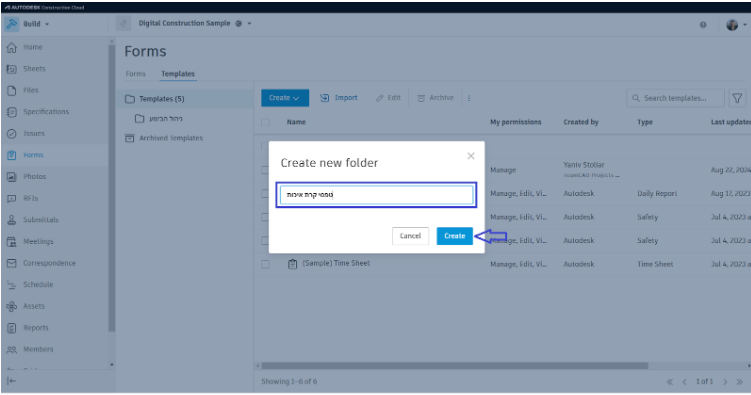Open the help question mark icon
Screen dimensions: 751x395
[703, 25]
